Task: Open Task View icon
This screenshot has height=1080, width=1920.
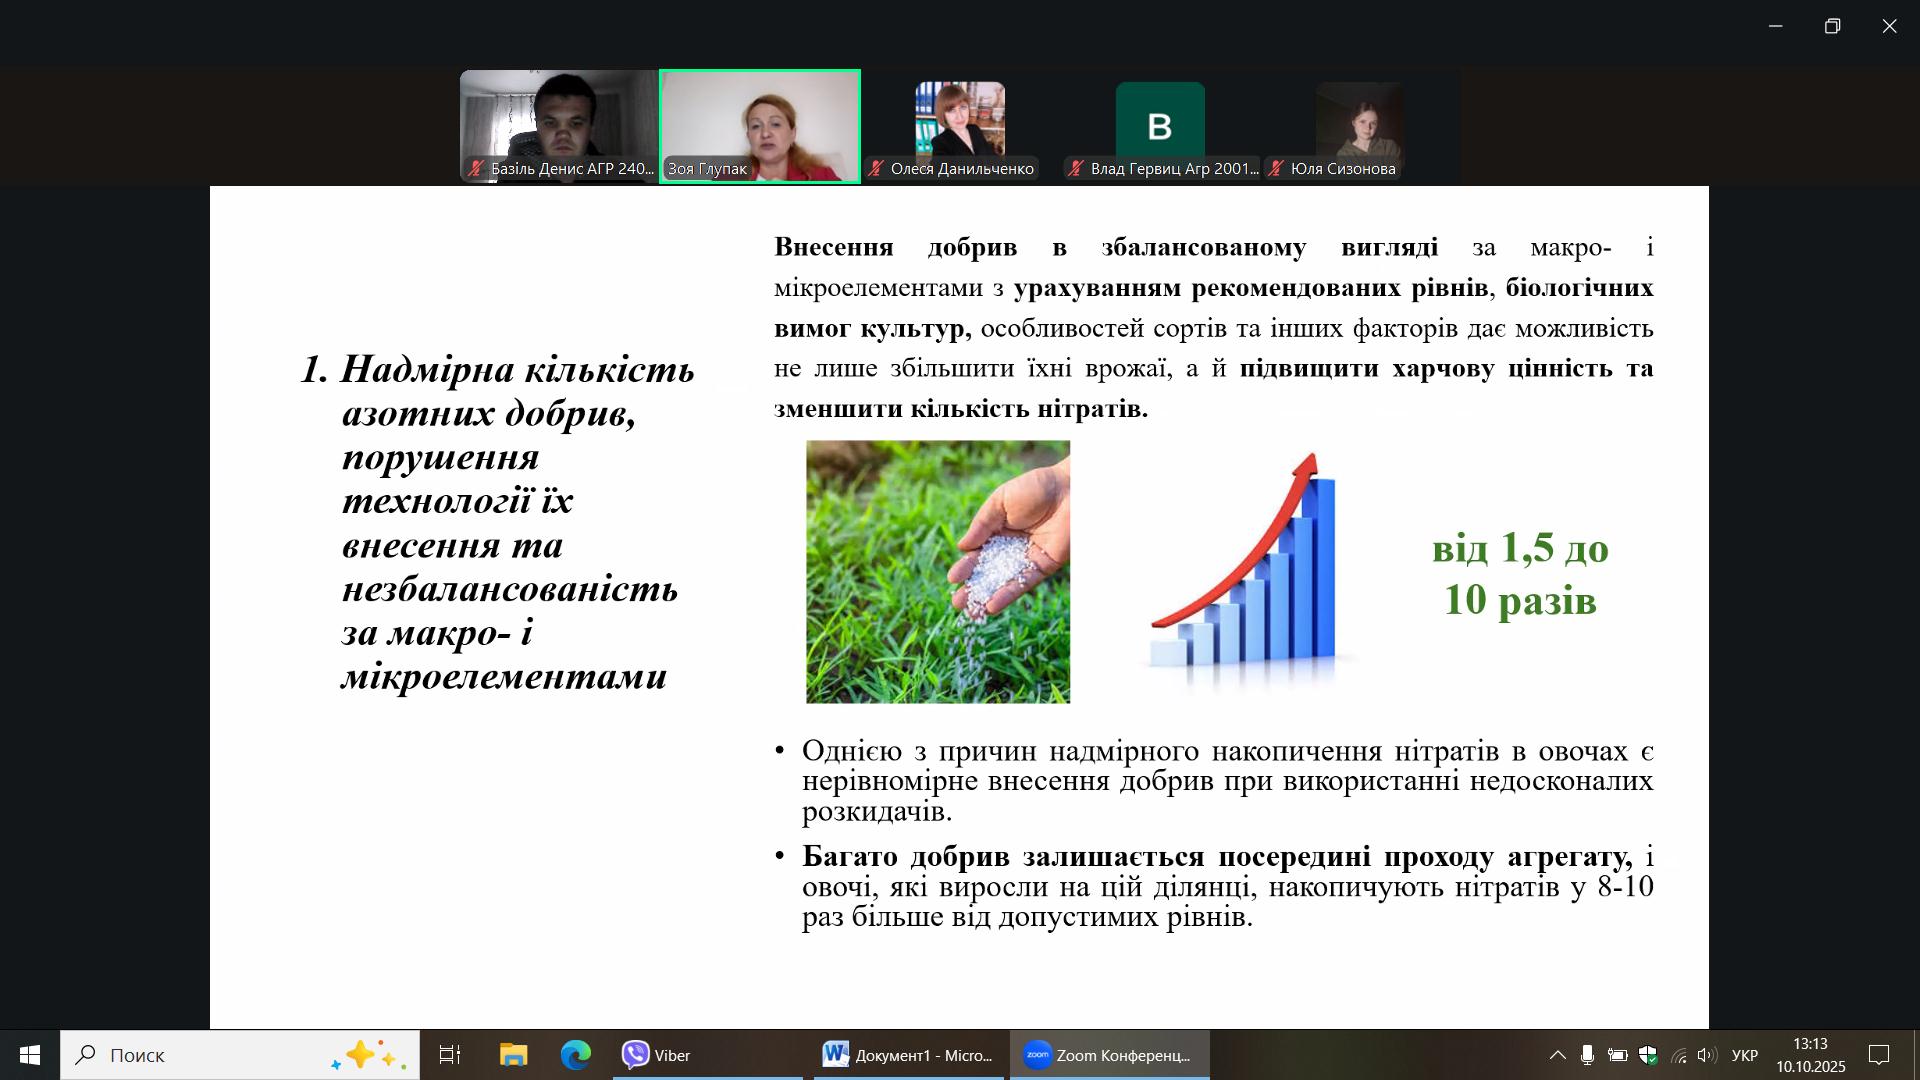Action: tap(450, 1055)
